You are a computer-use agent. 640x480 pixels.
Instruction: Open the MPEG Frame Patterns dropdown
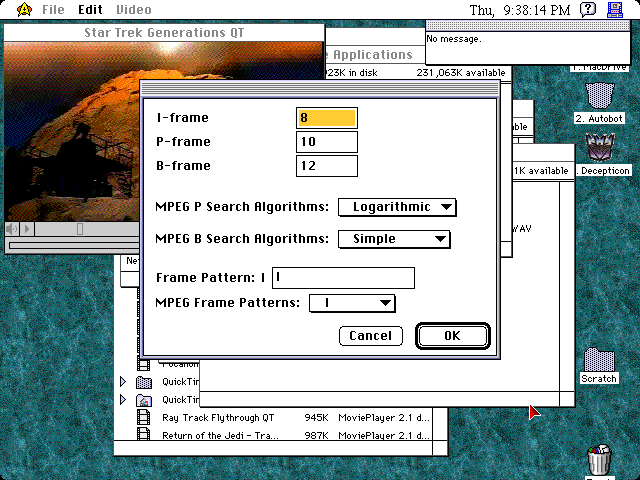click(x=352, y=303)
